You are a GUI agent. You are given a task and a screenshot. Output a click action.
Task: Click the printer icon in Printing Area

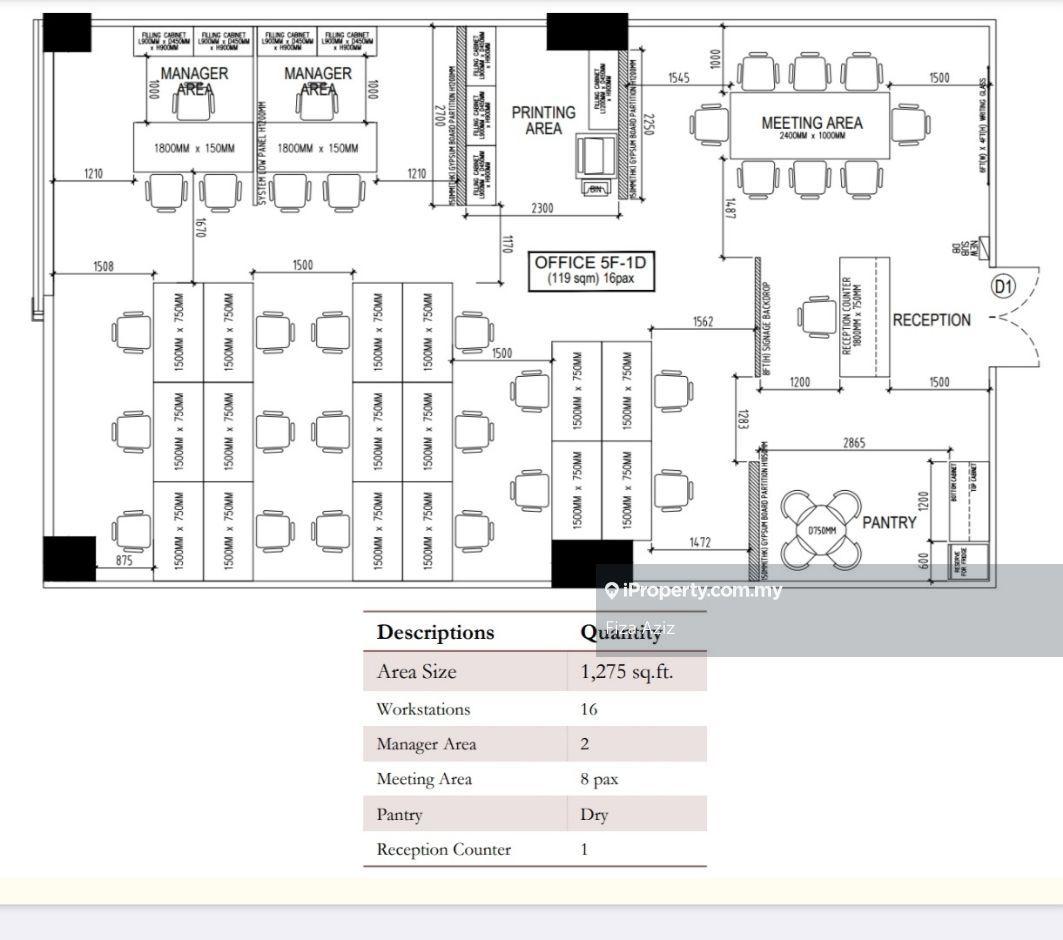[597, 155]
